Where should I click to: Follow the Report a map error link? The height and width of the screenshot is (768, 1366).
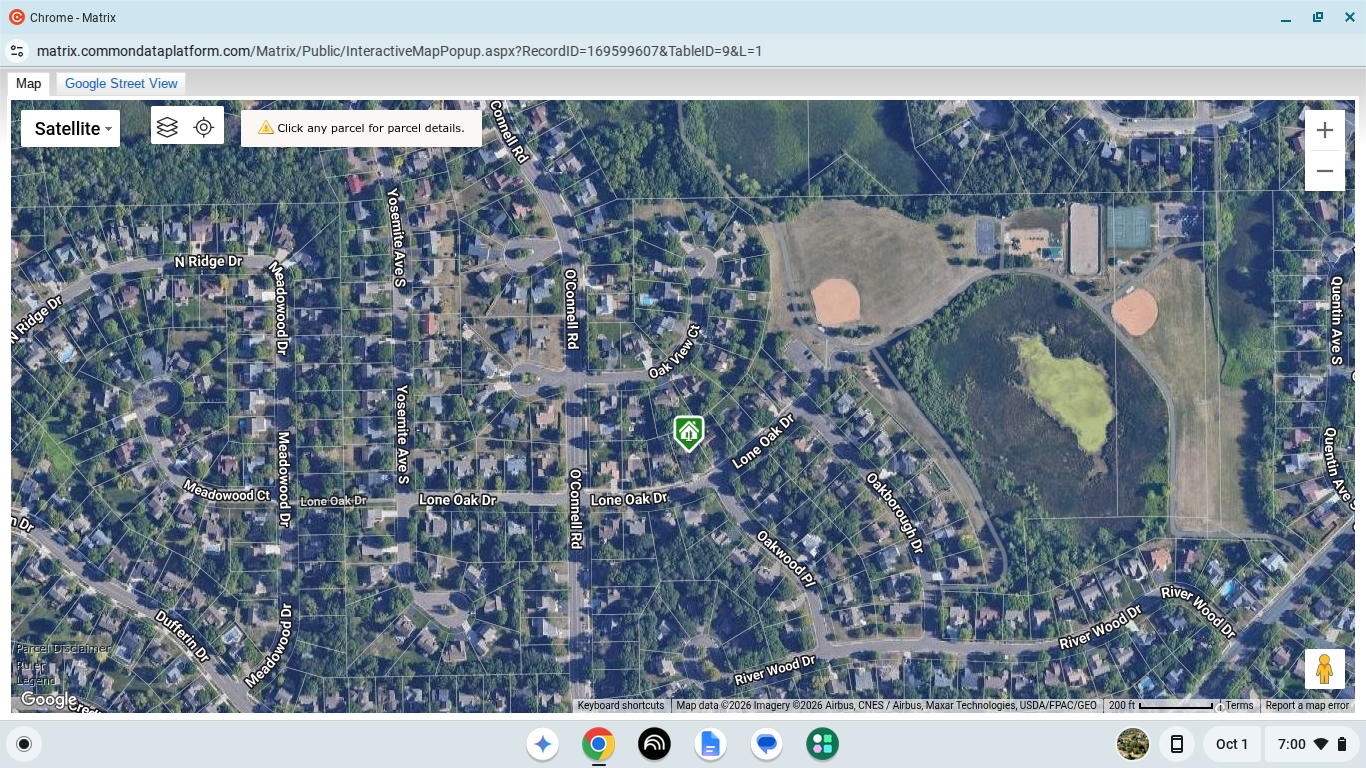[x=1307, y=705]
